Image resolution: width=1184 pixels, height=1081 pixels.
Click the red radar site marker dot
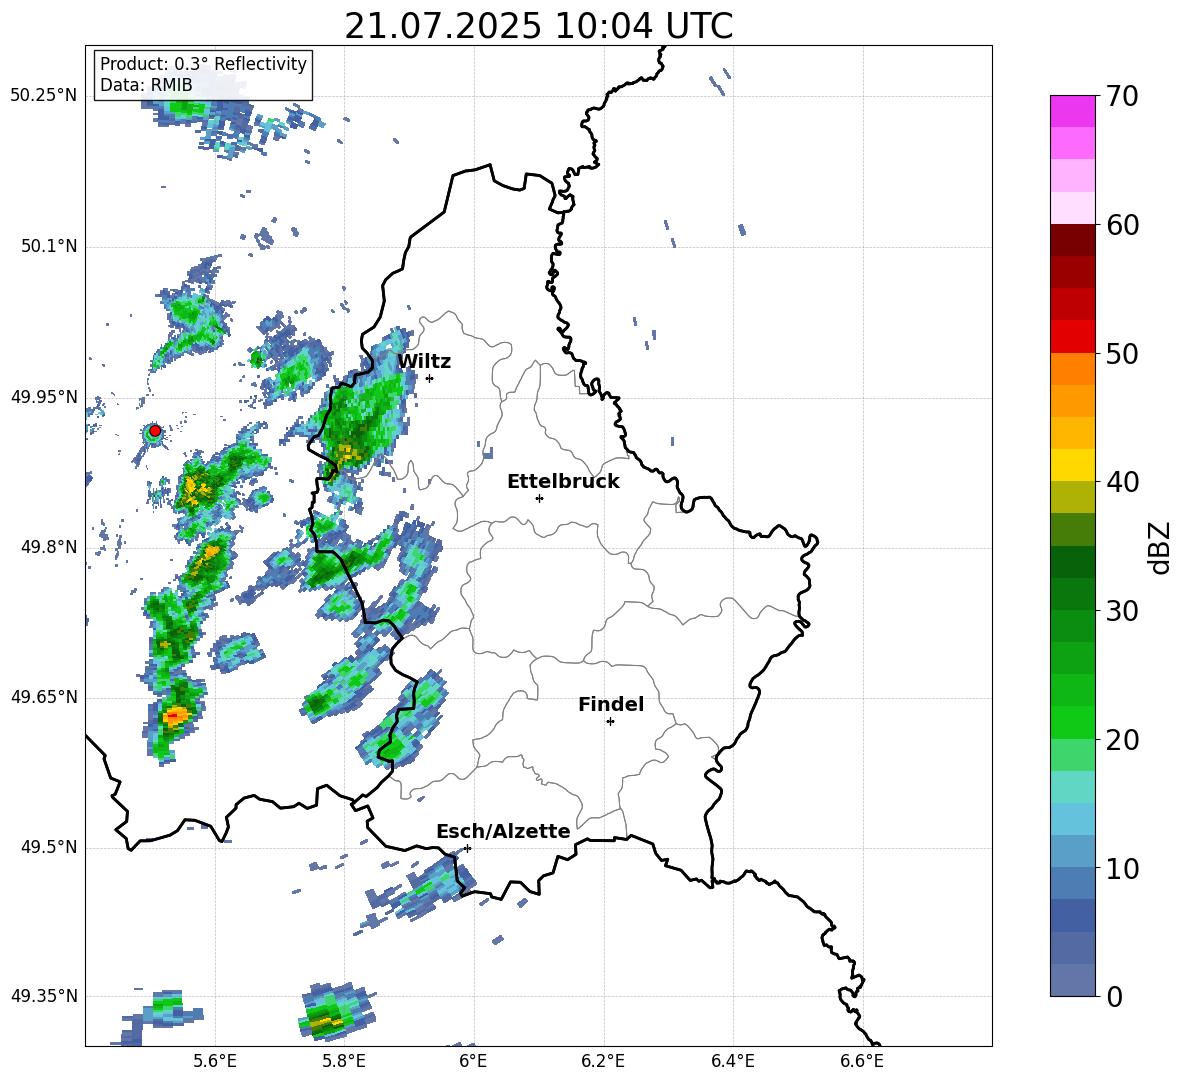(x=155, y=430)
